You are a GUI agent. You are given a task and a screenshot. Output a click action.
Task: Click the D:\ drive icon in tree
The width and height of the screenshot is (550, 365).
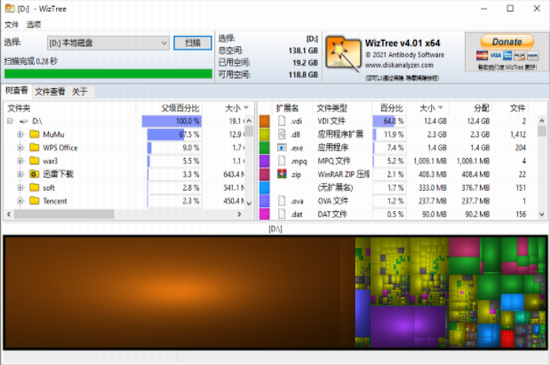pos(24,121)
